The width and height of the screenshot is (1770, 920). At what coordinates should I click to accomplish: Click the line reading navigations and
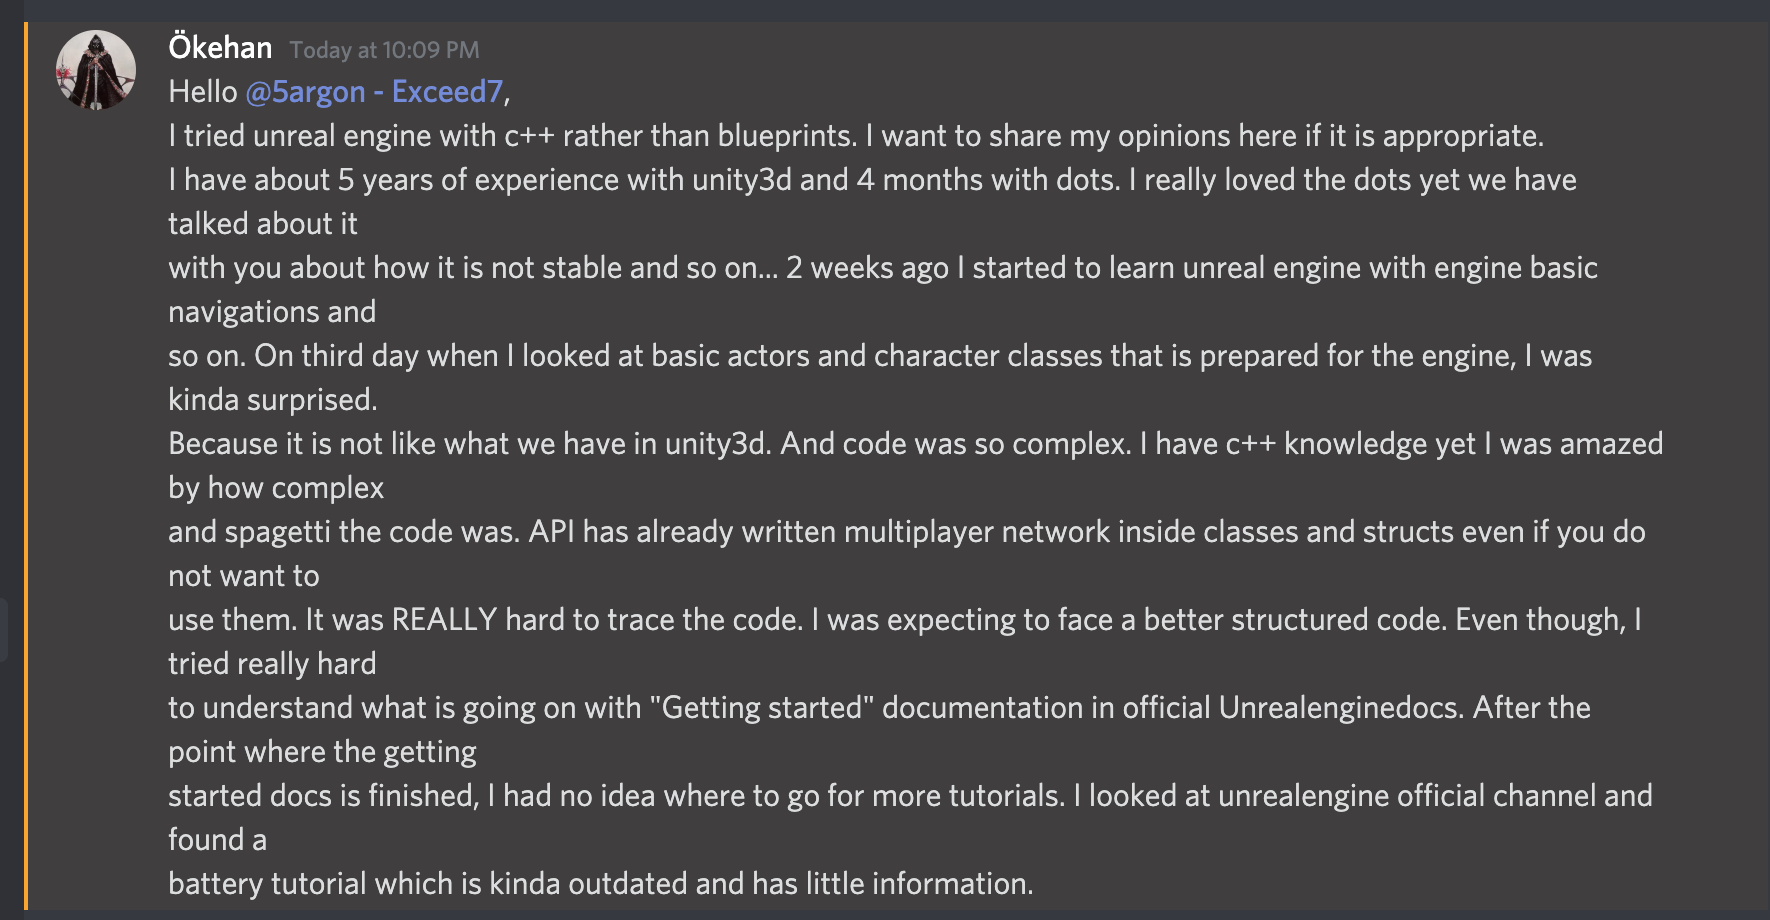click(272, 312)
